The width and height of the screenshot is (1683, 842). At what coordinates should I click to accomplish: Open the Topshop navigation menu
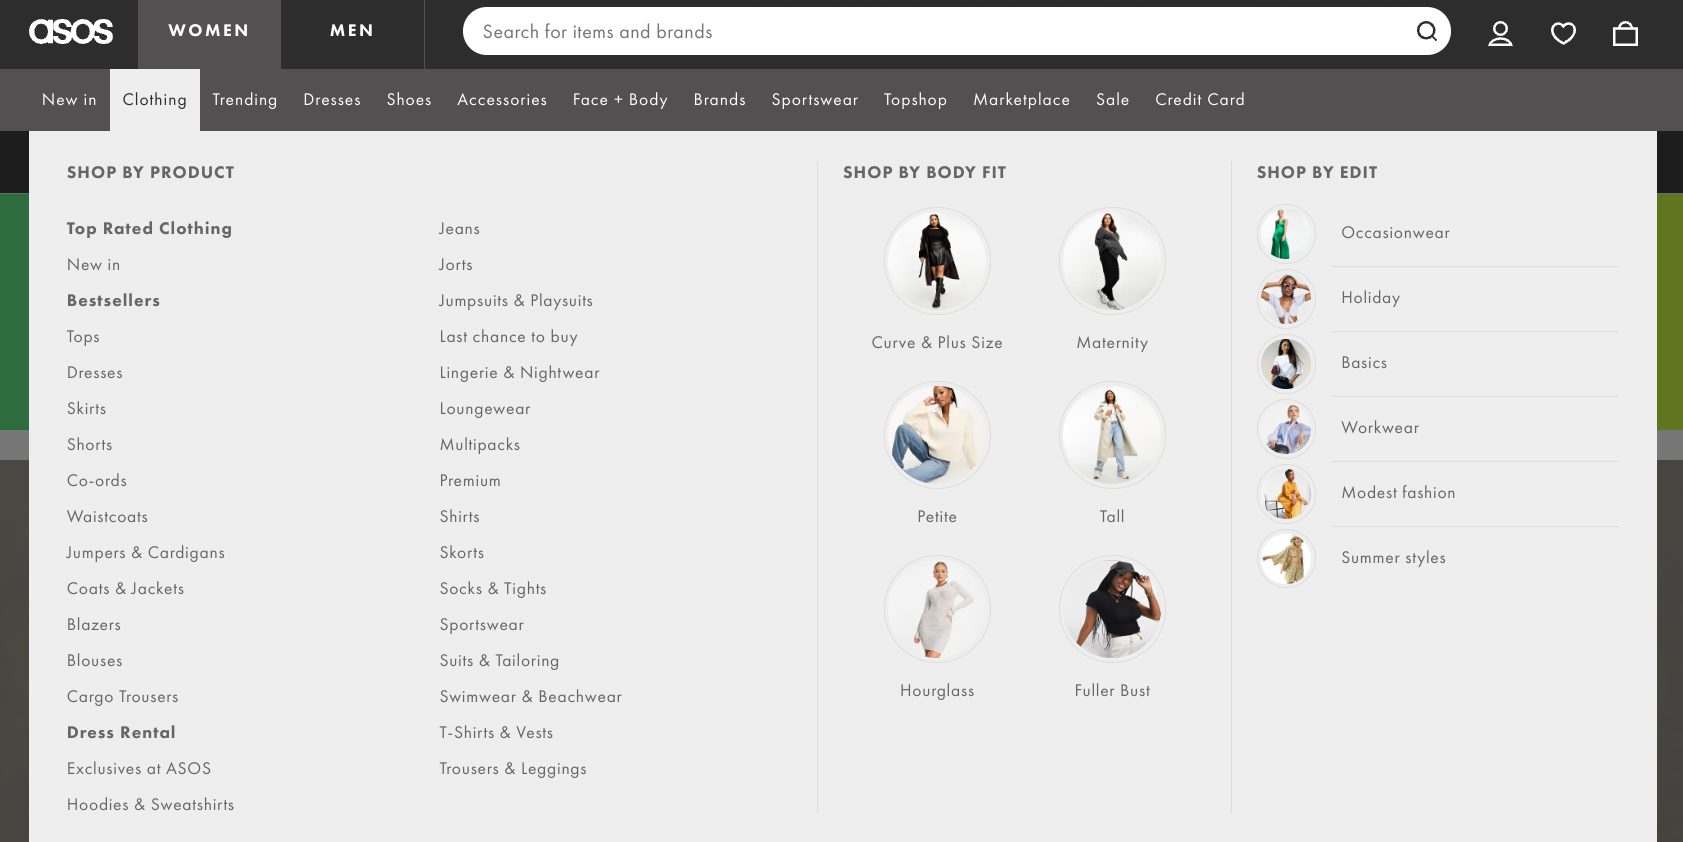[x=915, y=100]
